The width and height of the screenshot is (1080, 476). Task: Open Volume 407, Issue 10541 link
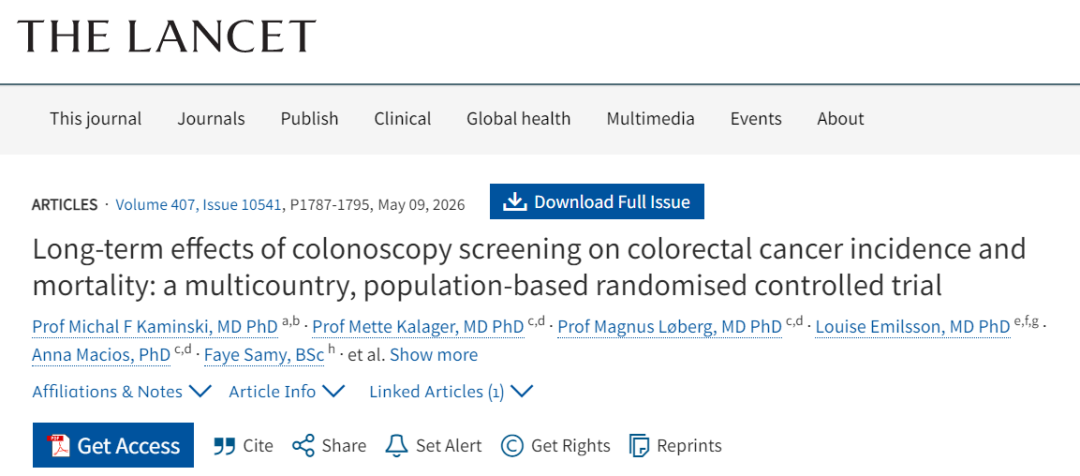(x=198, y=205)
